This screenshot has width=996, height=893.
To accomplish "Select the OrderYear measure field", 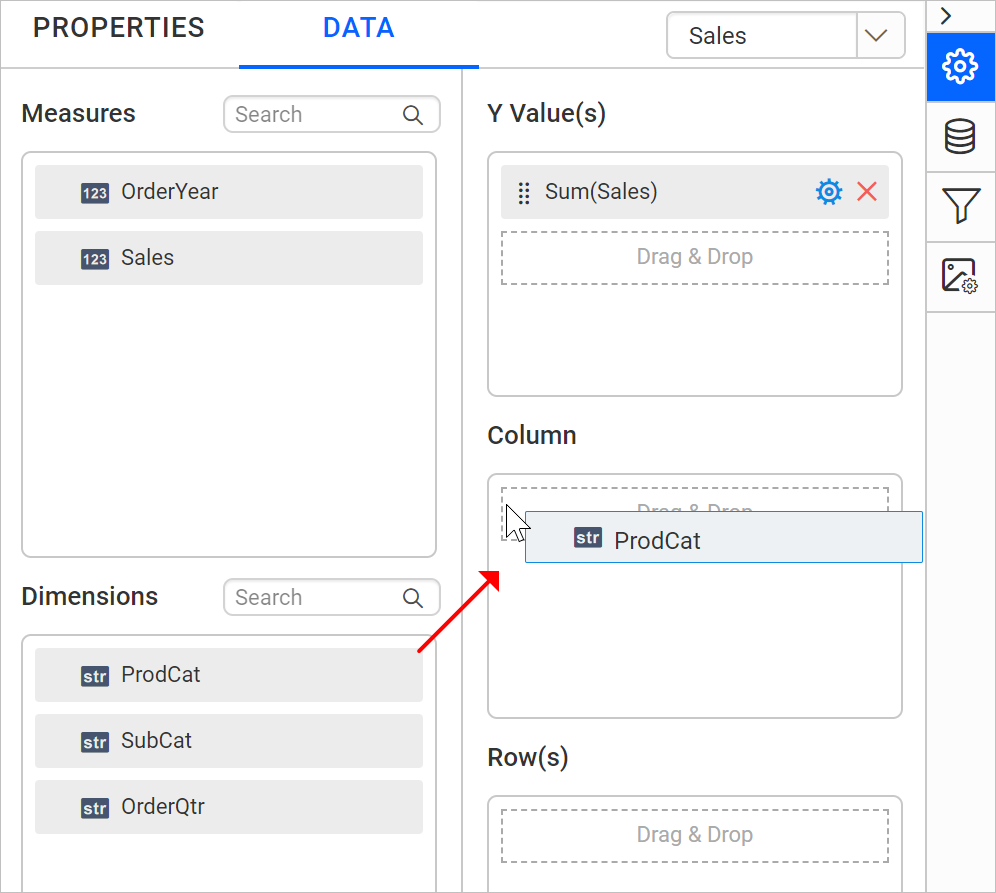I will (x=229, y=192).
